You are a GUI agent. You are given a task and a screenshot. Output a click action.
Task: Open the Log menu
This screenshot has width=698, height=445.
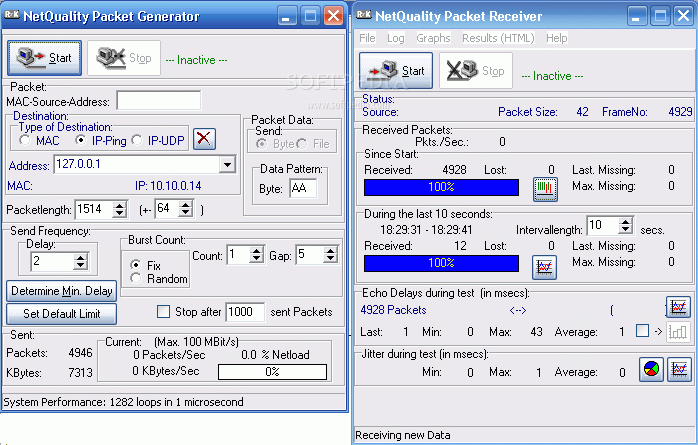(396, 38)
